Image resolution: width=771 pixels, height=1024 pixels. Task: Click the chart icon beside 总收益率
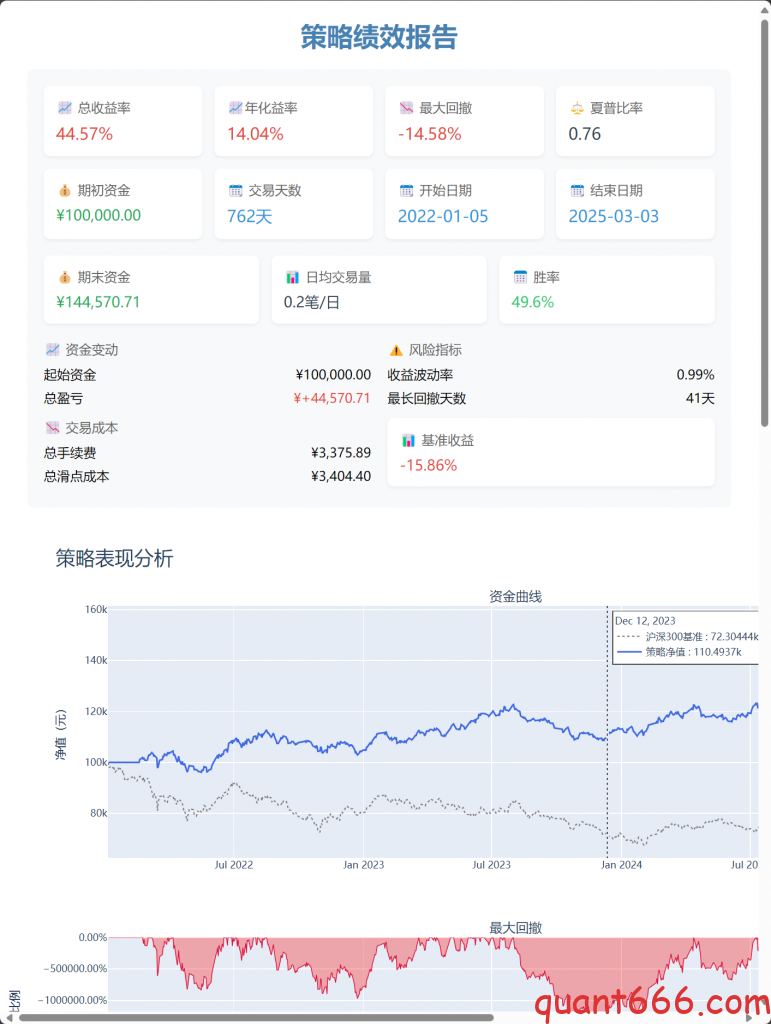point(64,108)
